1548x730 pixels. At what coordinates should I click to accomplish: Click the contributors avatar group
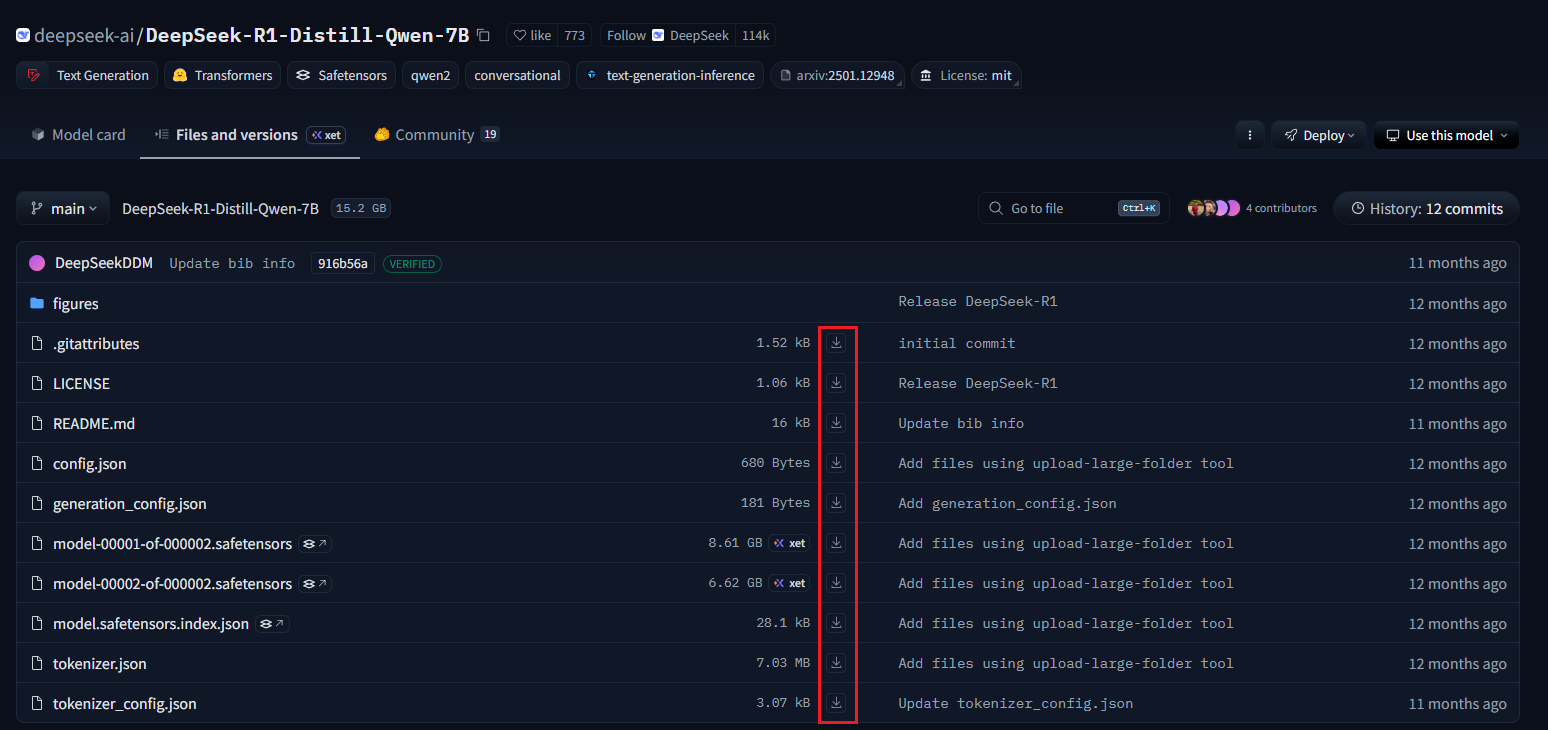point(1213,208)
